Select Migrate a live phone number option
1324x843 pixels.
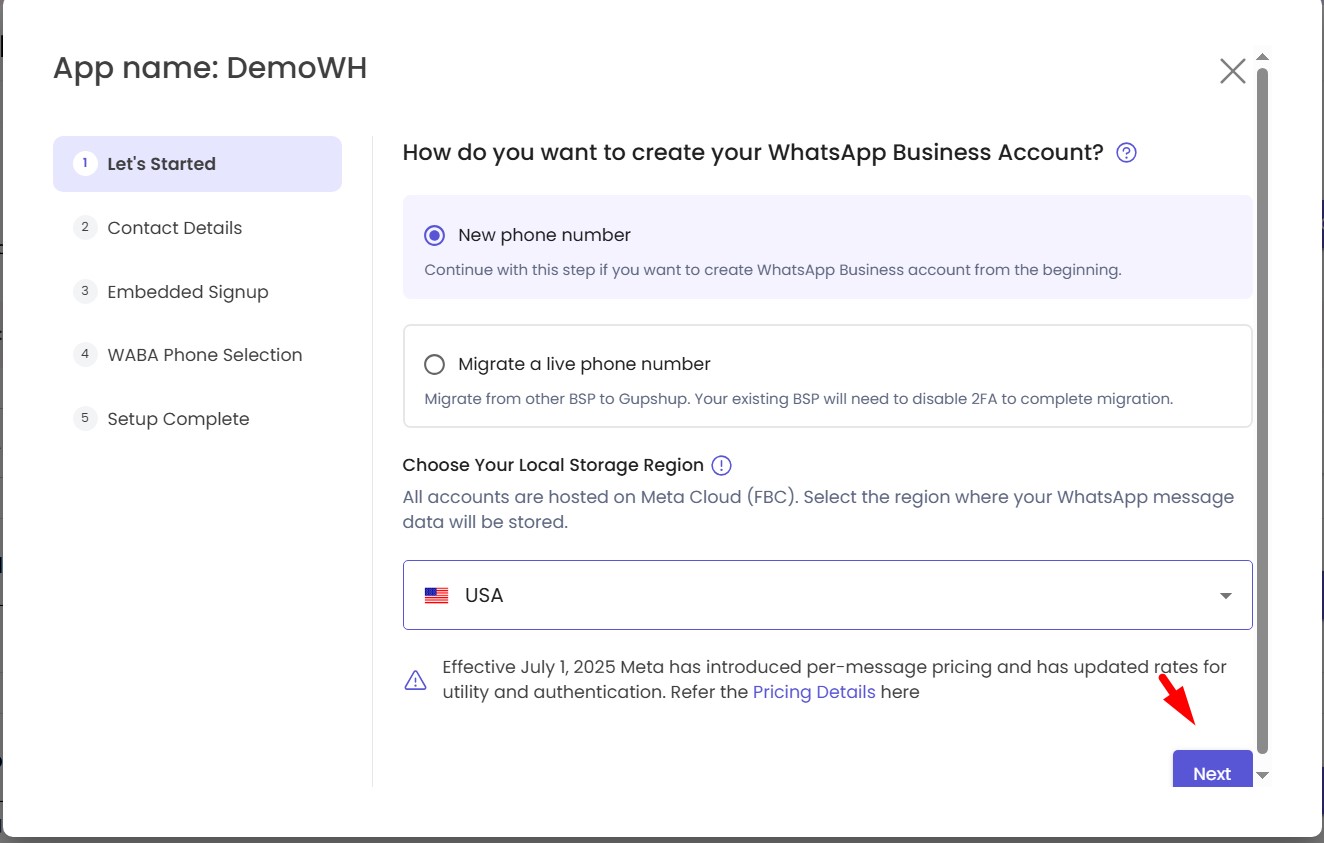click(x=434, y=364)
